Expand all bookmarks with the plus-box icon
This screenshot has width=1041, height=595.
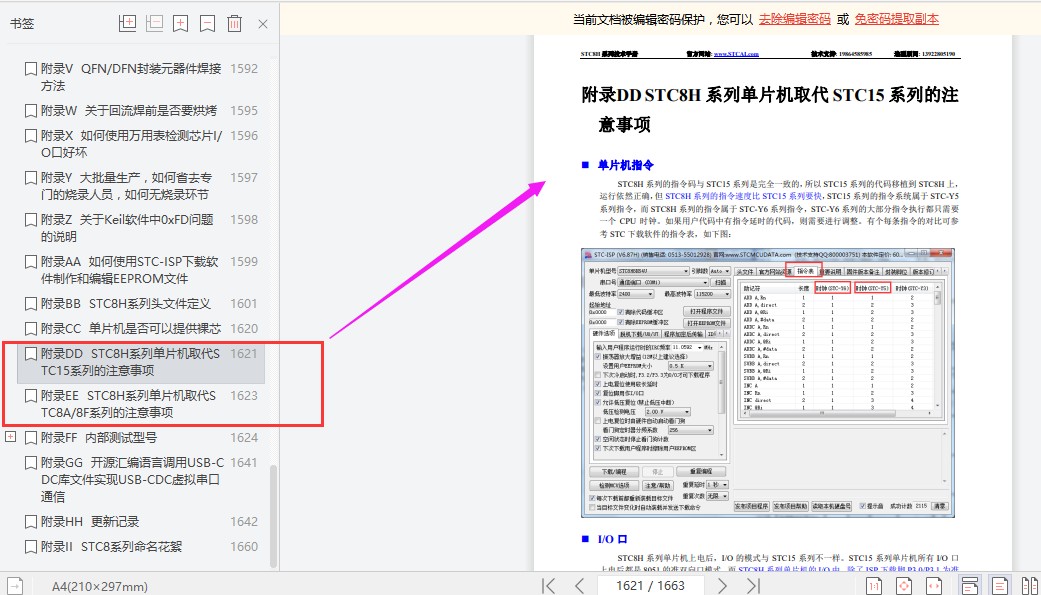[x=127, y=23]
